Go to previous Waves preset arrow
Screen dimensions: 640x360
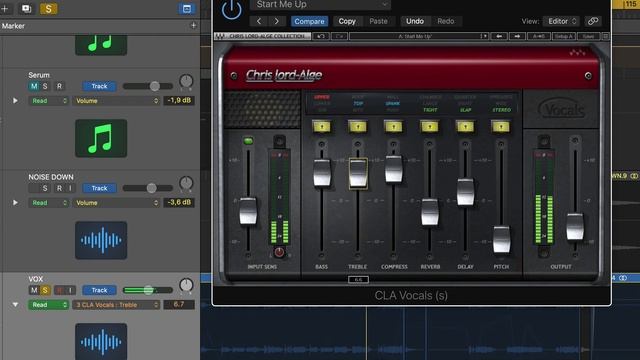coord(499,36)
